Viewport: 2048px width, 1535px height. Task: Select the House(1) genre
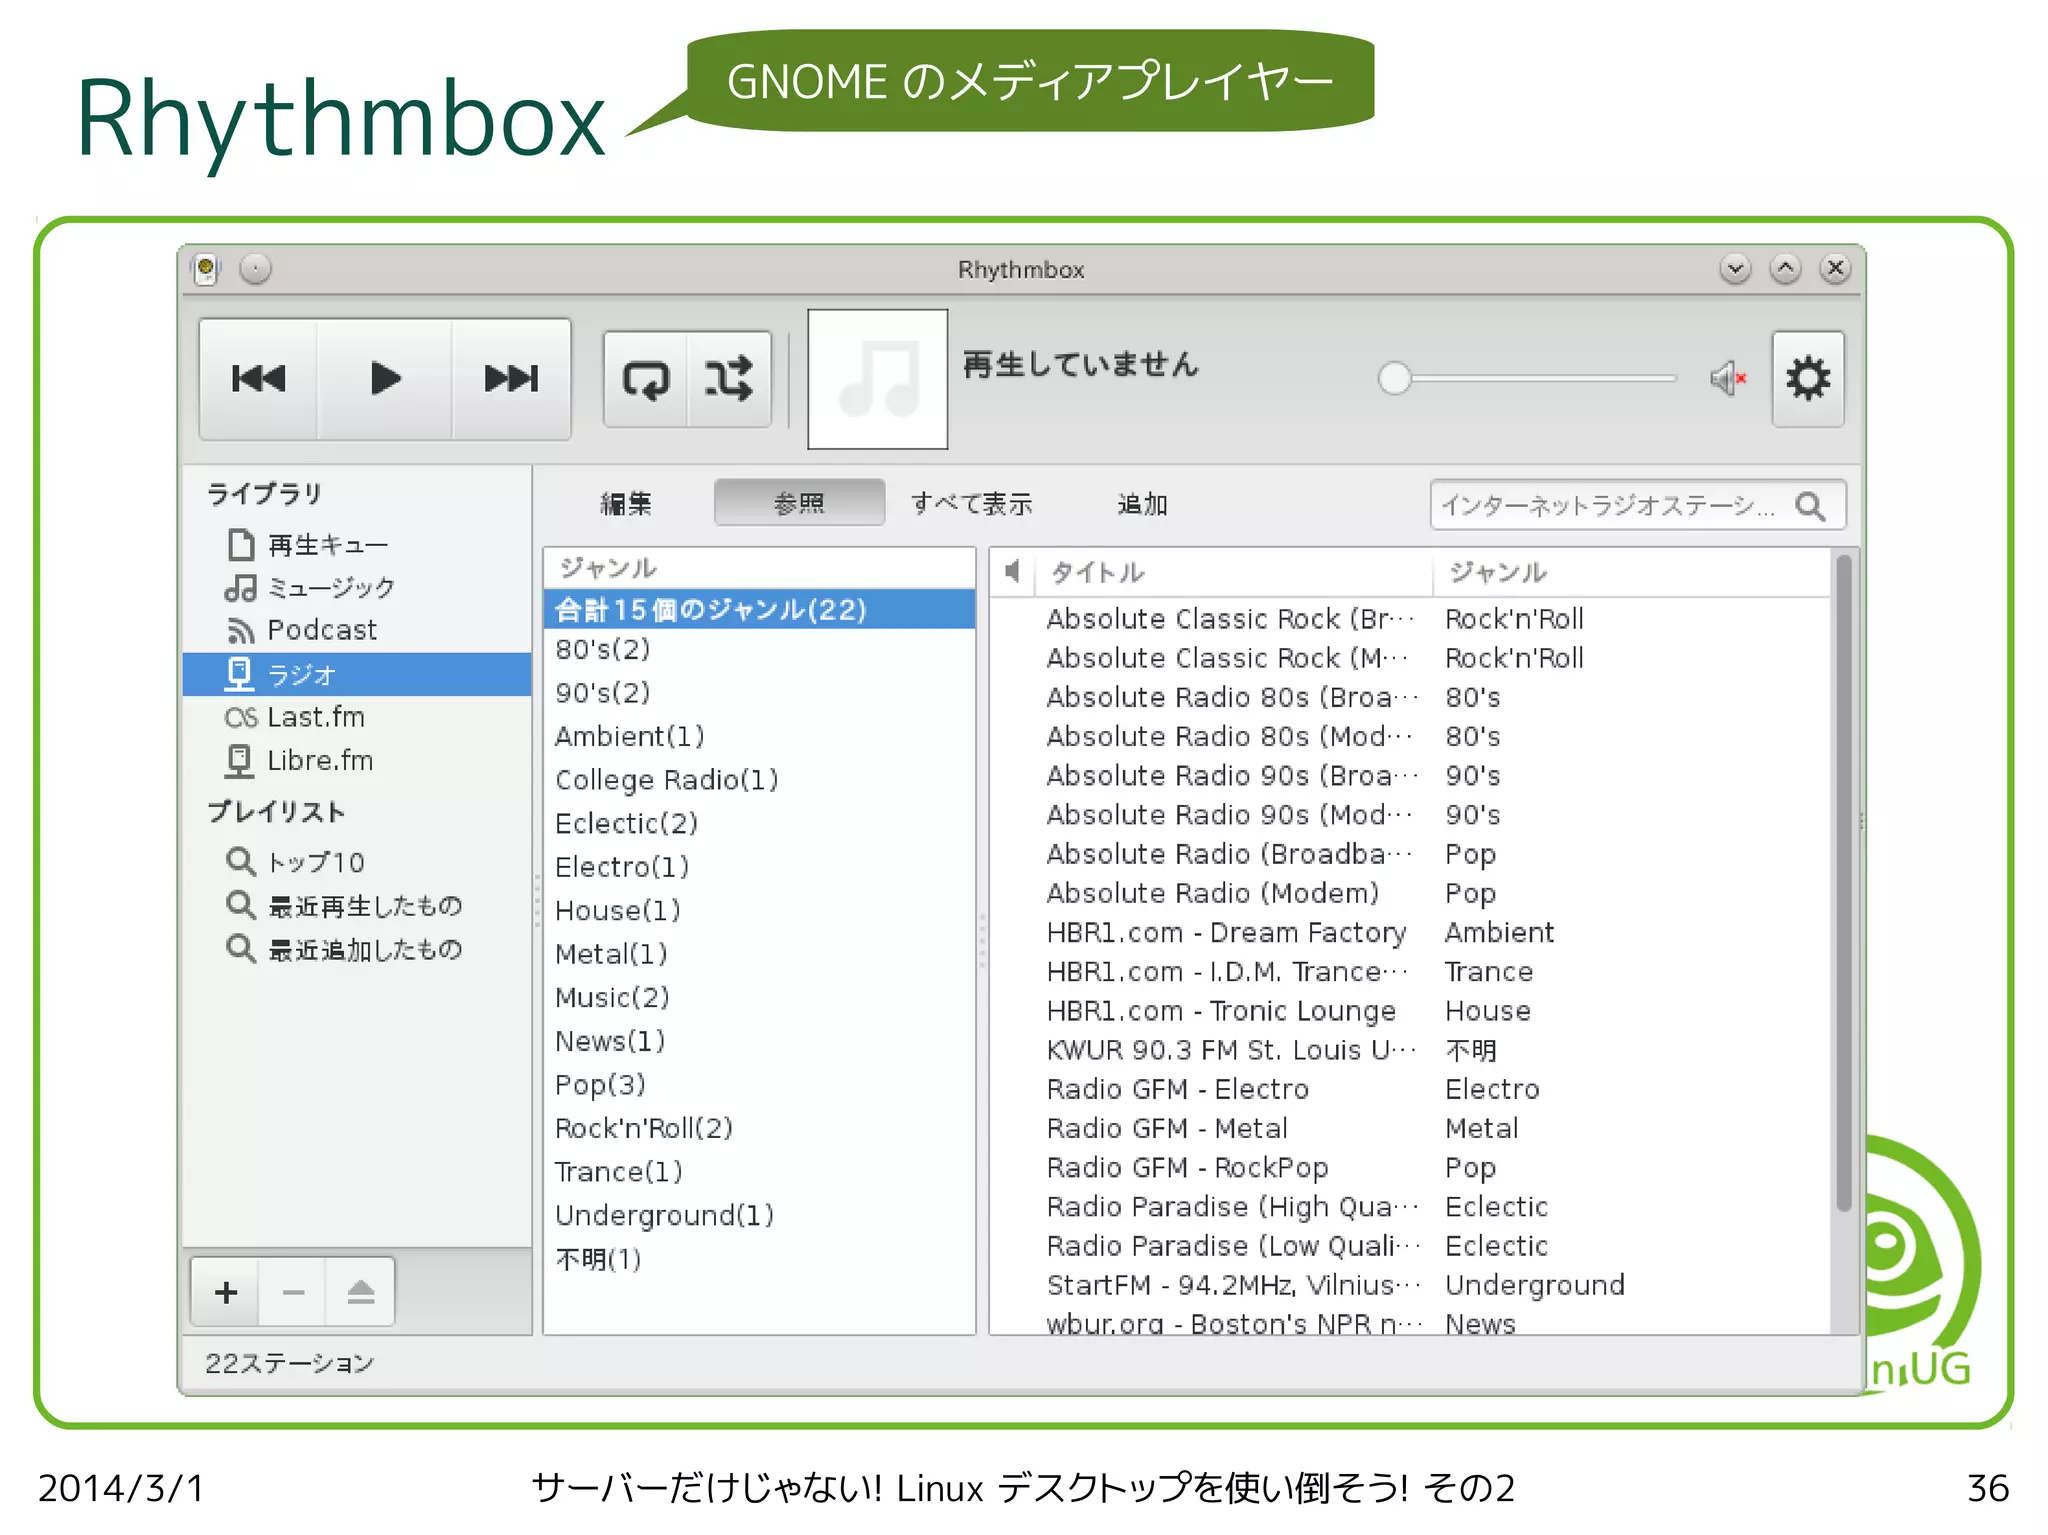(x=759, y=911)
